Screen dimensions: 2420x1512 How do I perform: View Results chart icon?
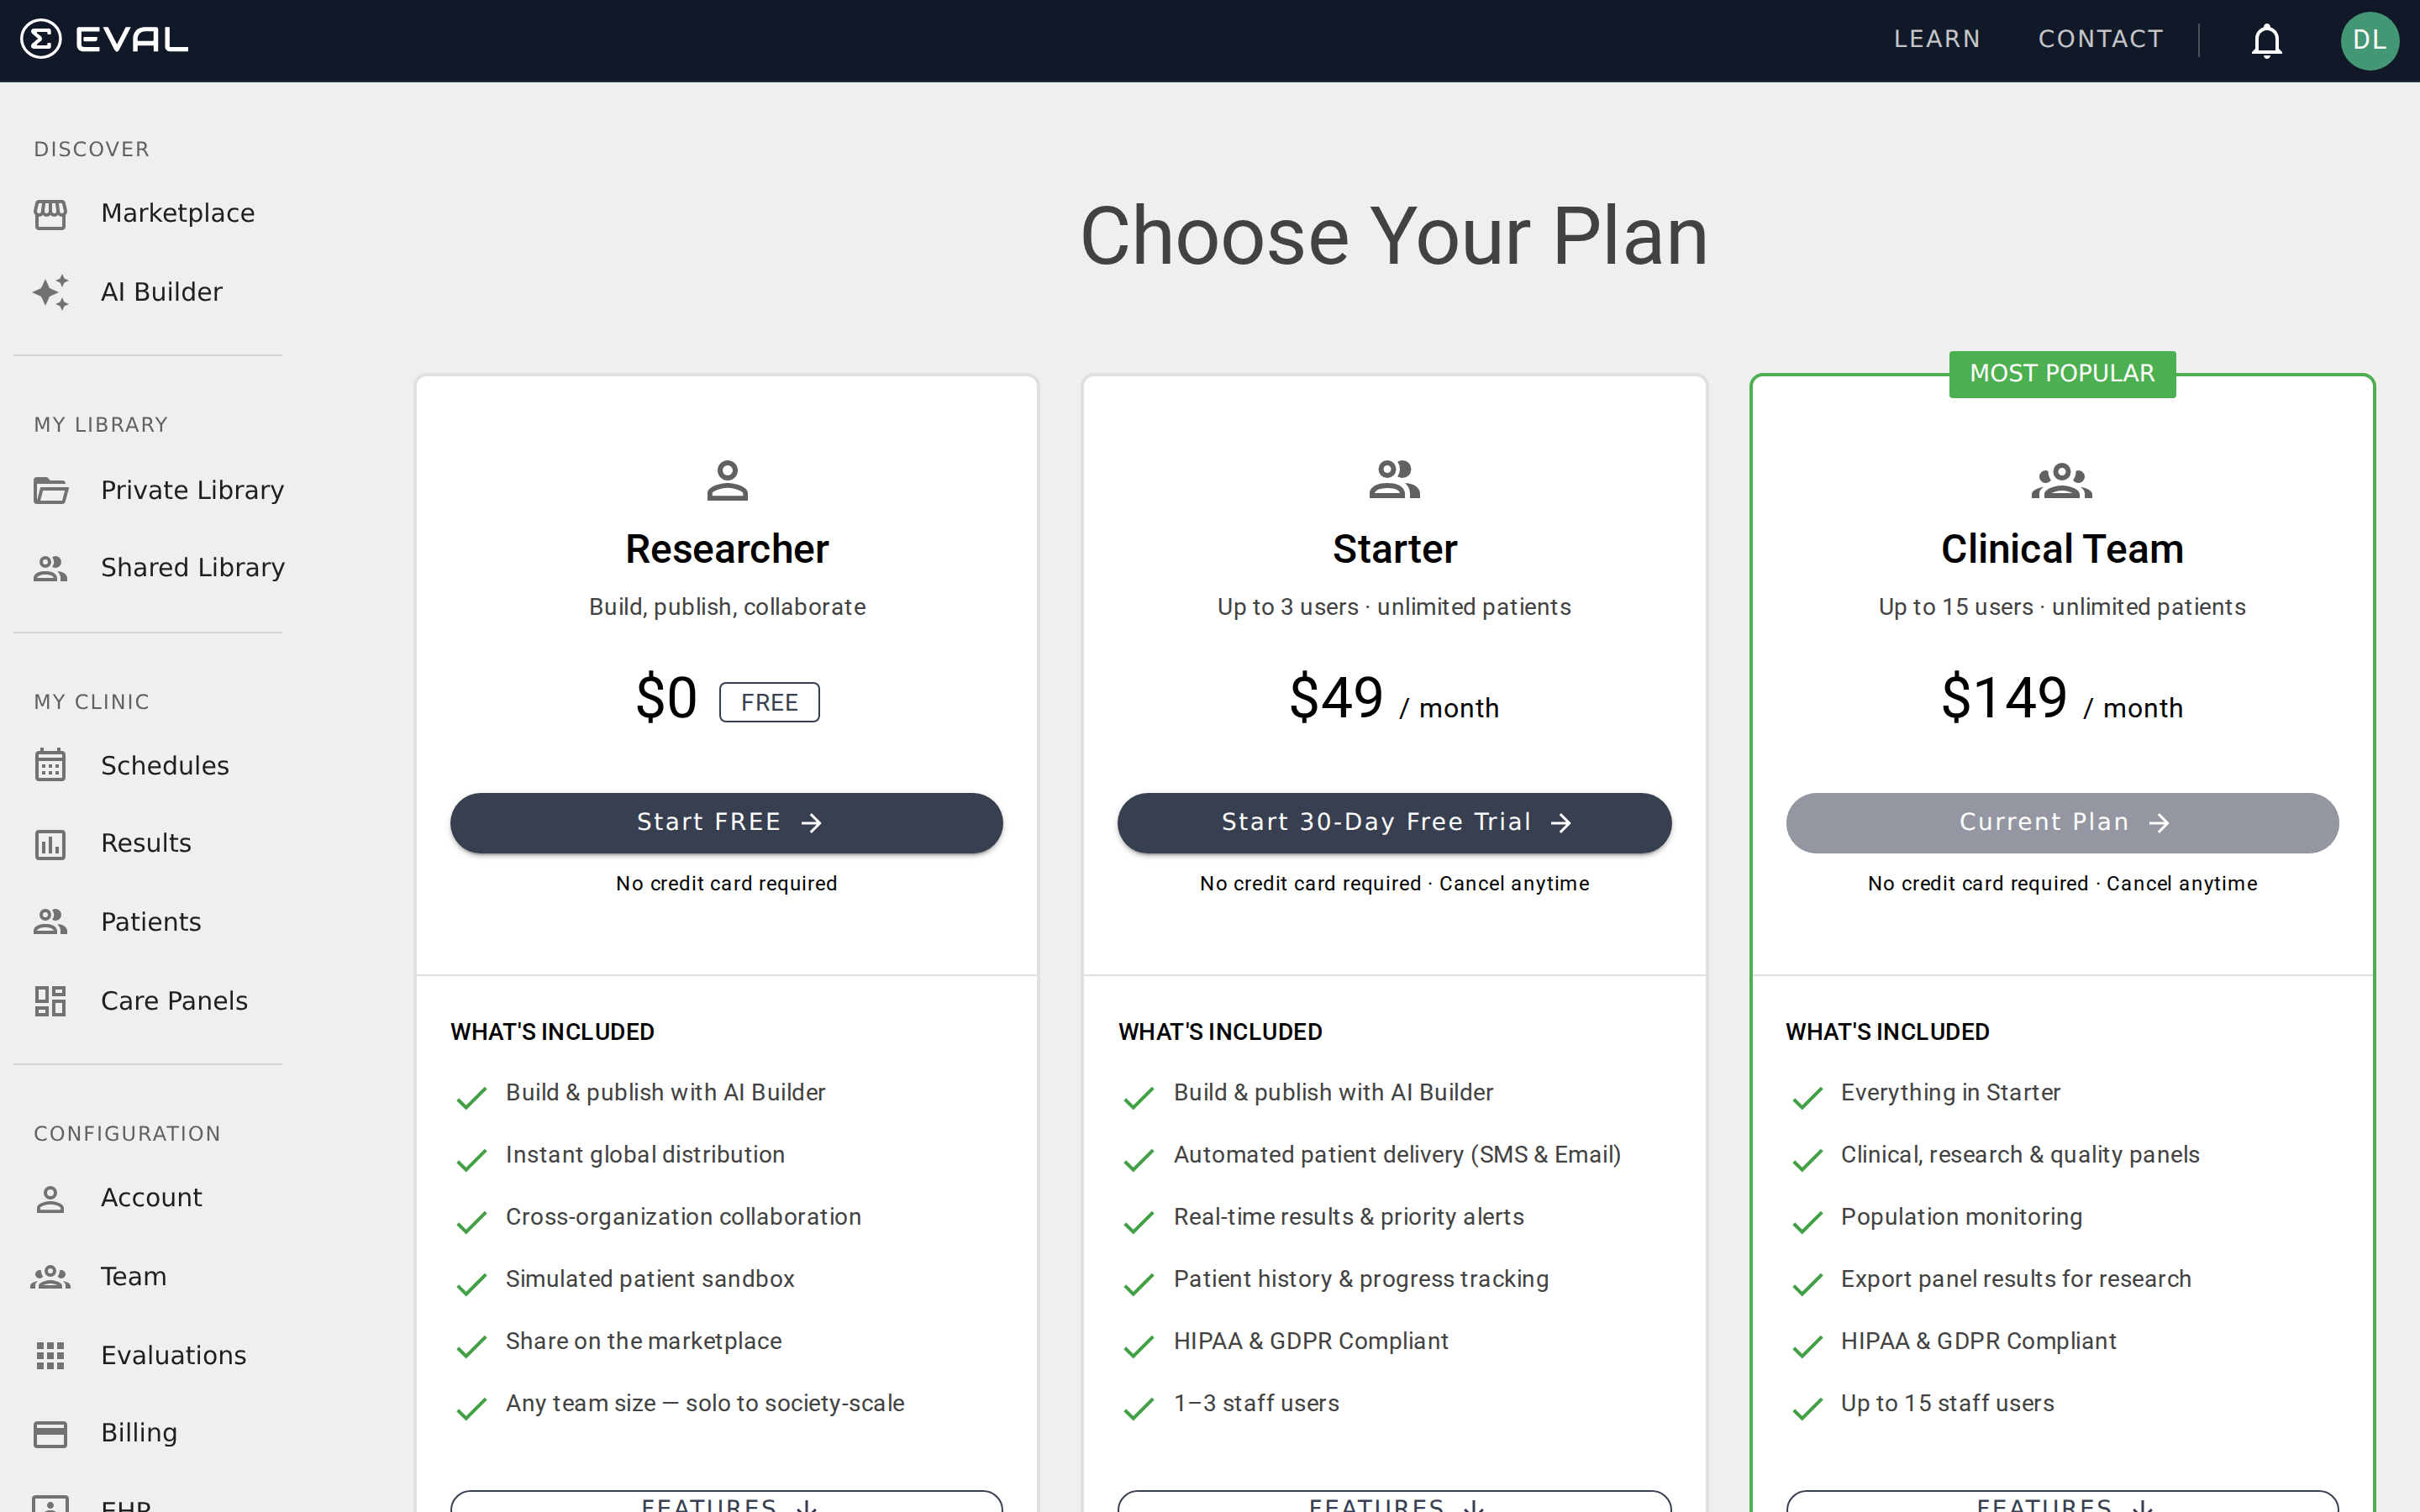pyautogui.click(x=51, y=843)
